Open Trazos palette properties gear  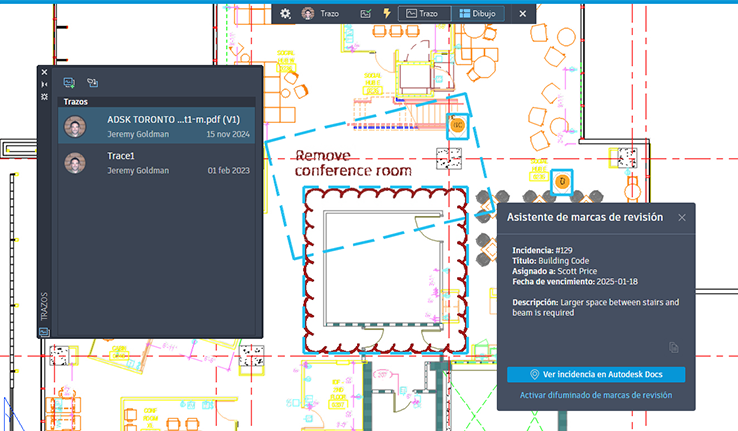coord(44,96)
